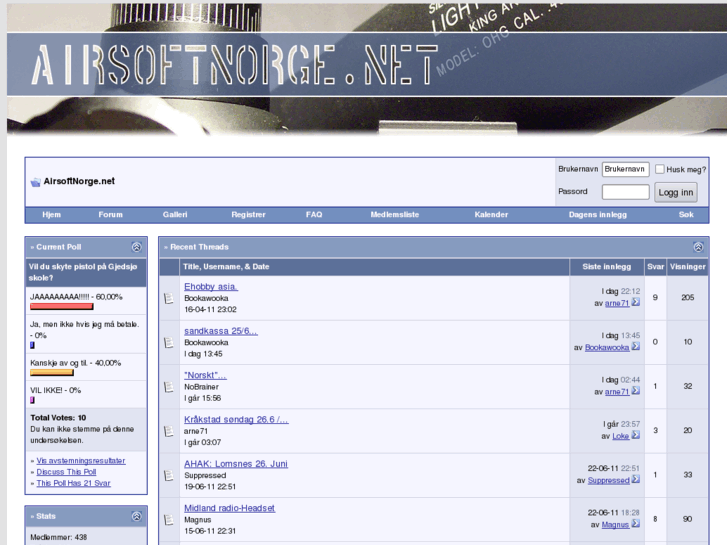Open the "Norskt"... thread
Screen dimensions: 727x545
[x=205, y=375]
